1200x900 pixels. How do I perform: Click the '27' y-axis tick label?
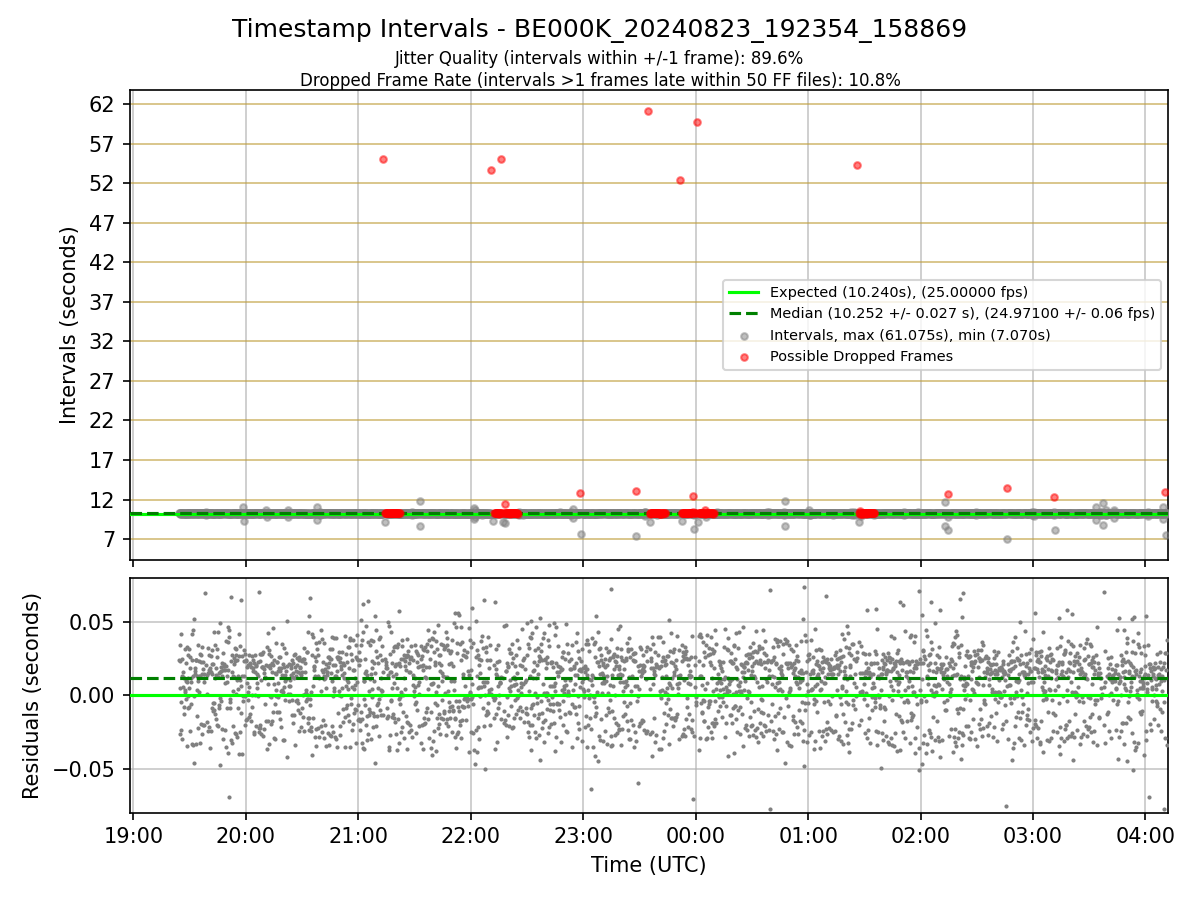pos(103,381)
